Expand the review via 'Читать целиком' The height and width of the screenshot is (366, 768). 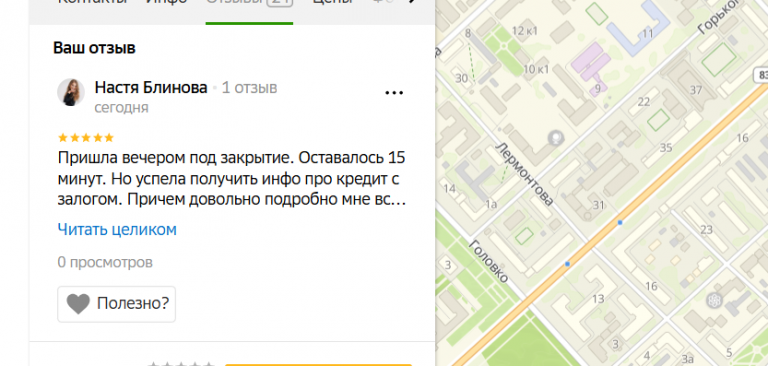[x=117, y=229]
